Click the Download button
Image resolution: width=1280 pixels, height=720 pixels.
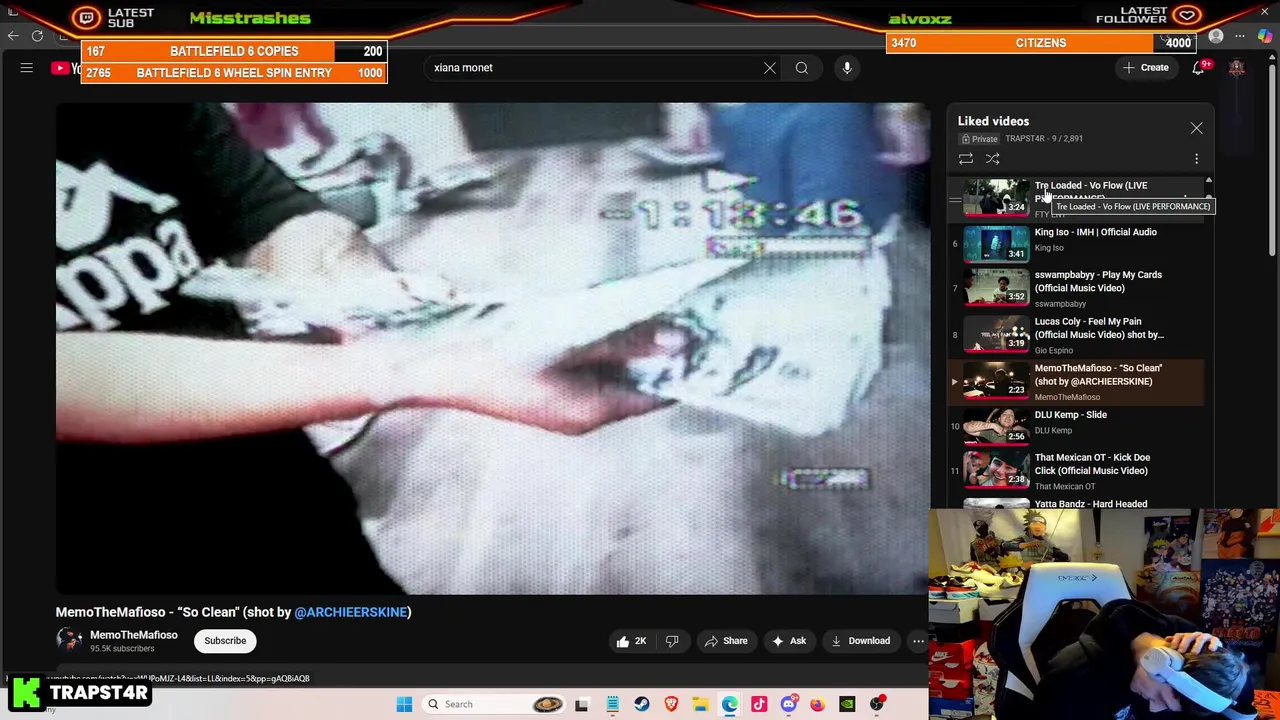pos(859,641)
